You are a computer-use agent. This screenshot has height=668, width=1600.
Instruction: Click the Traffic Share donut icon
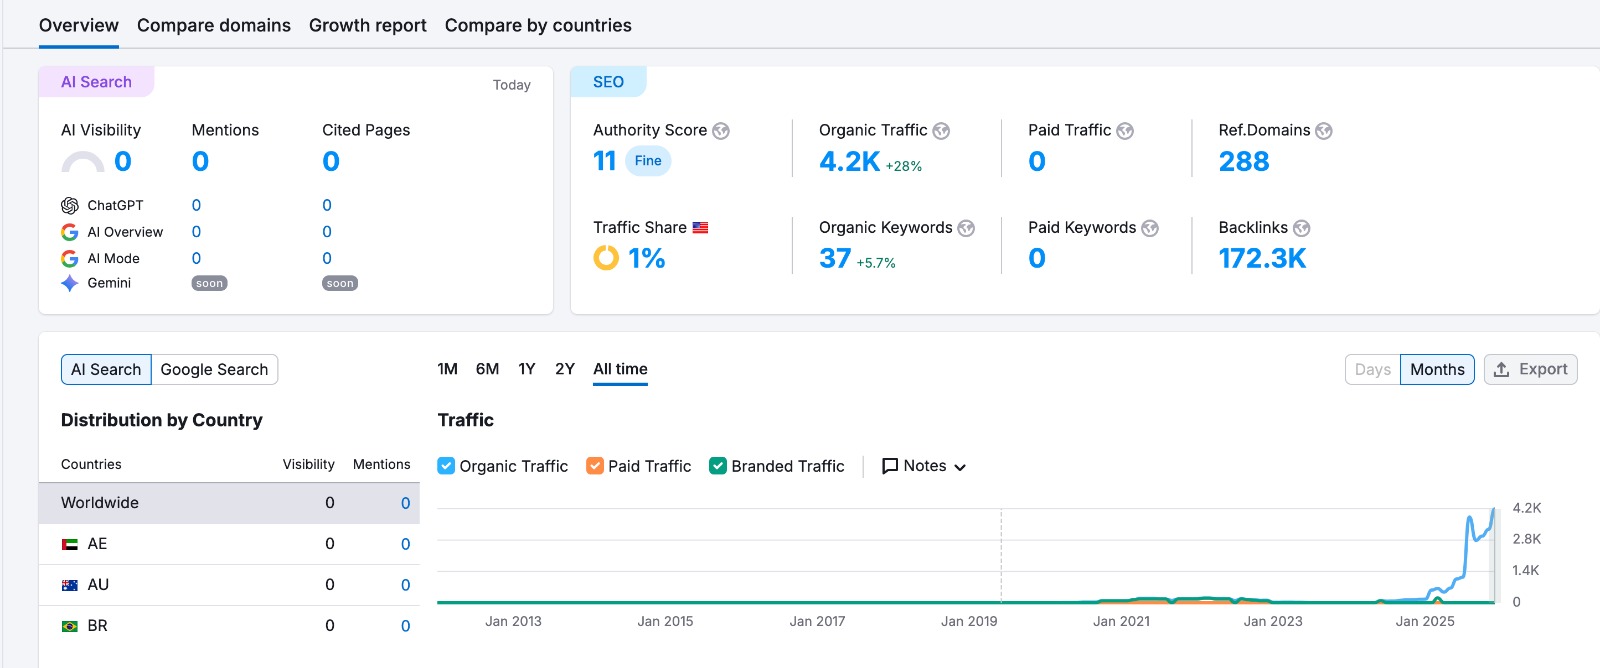[606, 258]
